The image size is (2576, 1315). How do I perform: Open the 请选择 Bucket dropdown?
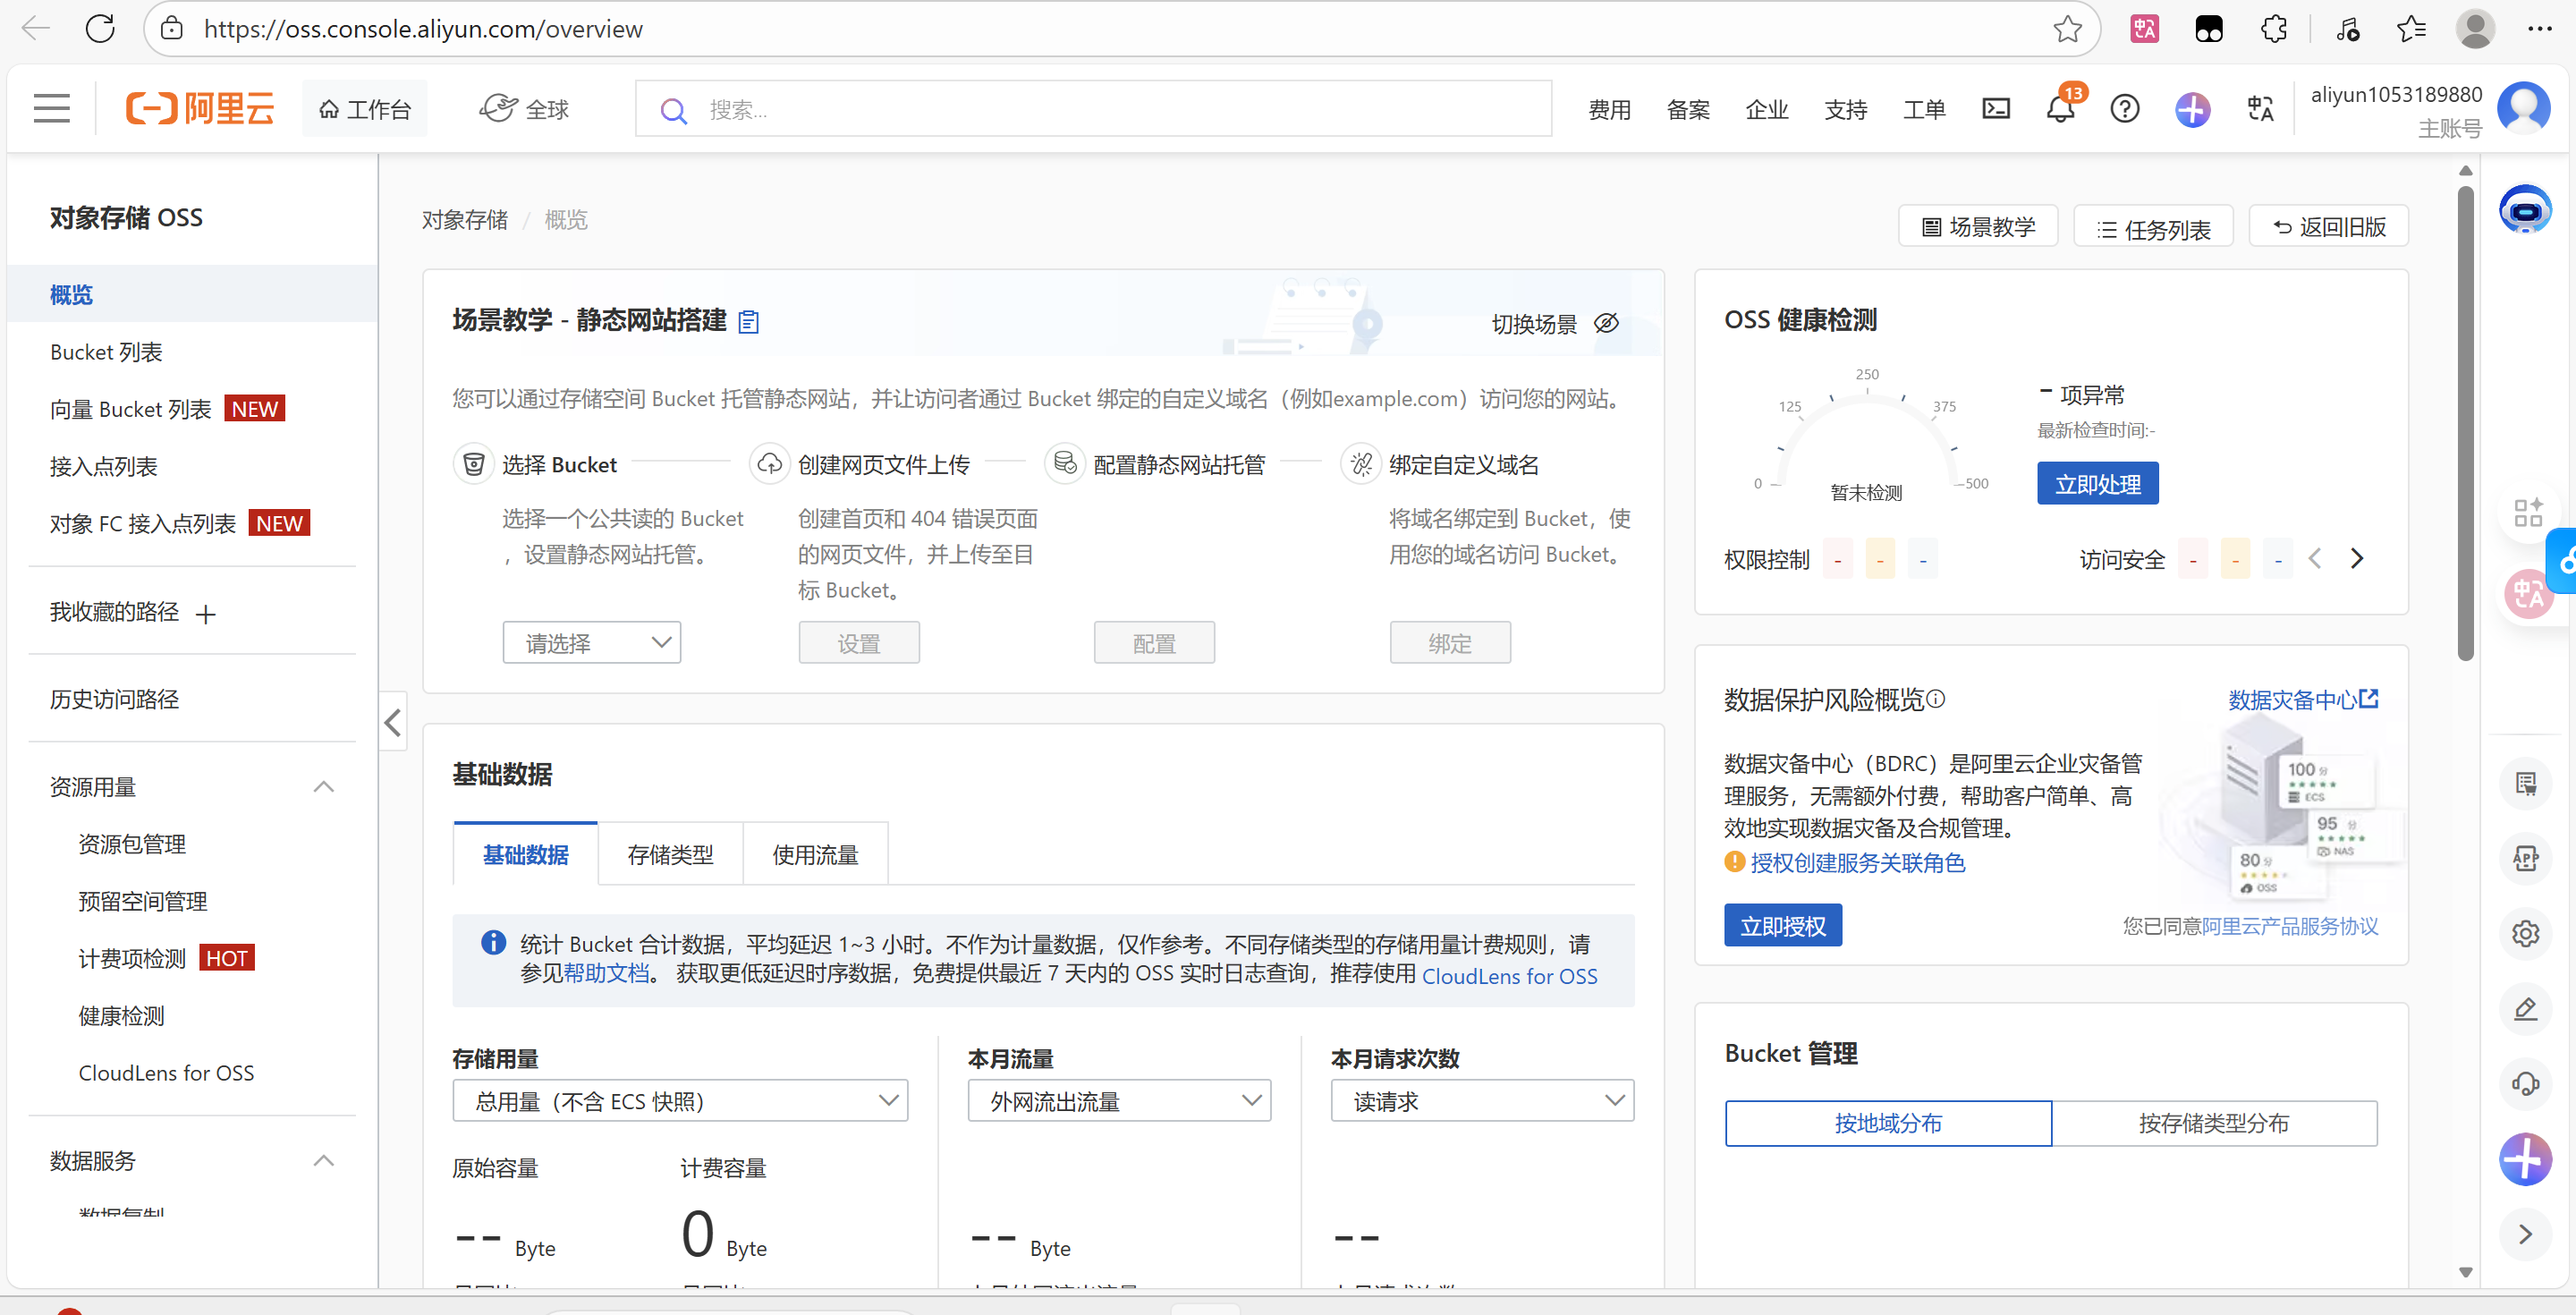592,642
